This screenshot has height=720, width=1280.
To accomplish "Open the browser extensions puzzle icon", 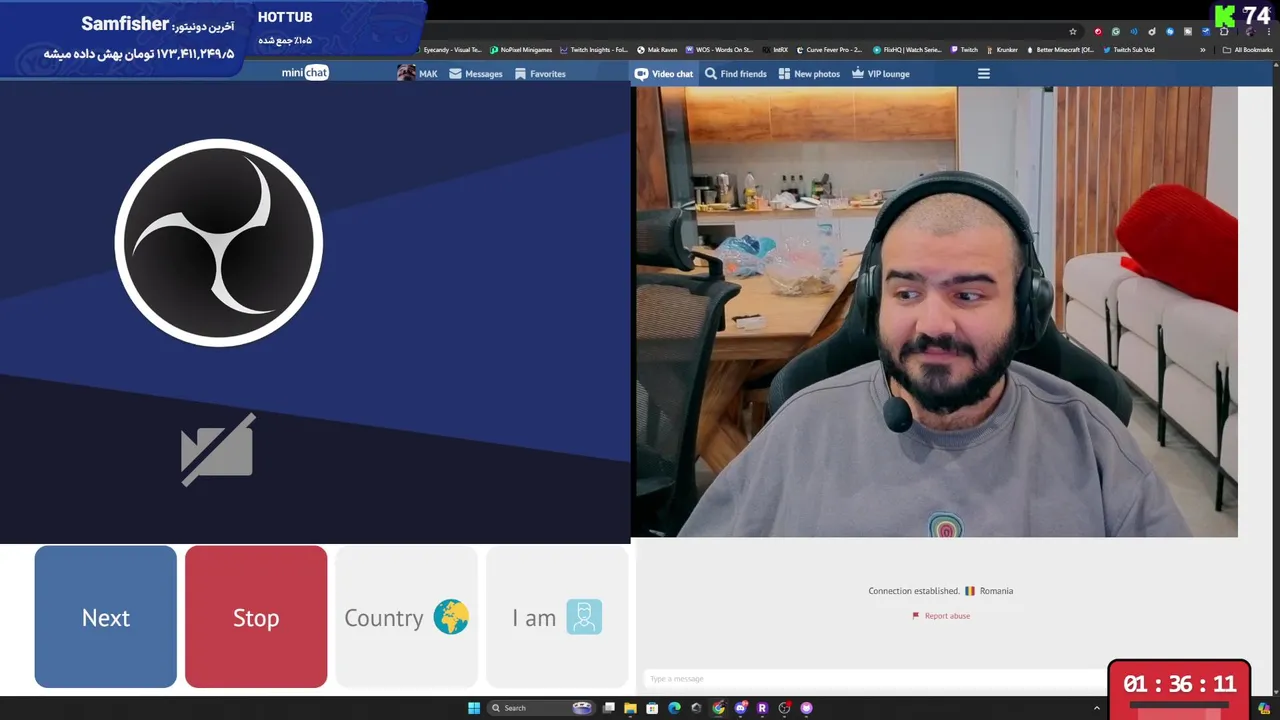I will (x=1224, y=32).
